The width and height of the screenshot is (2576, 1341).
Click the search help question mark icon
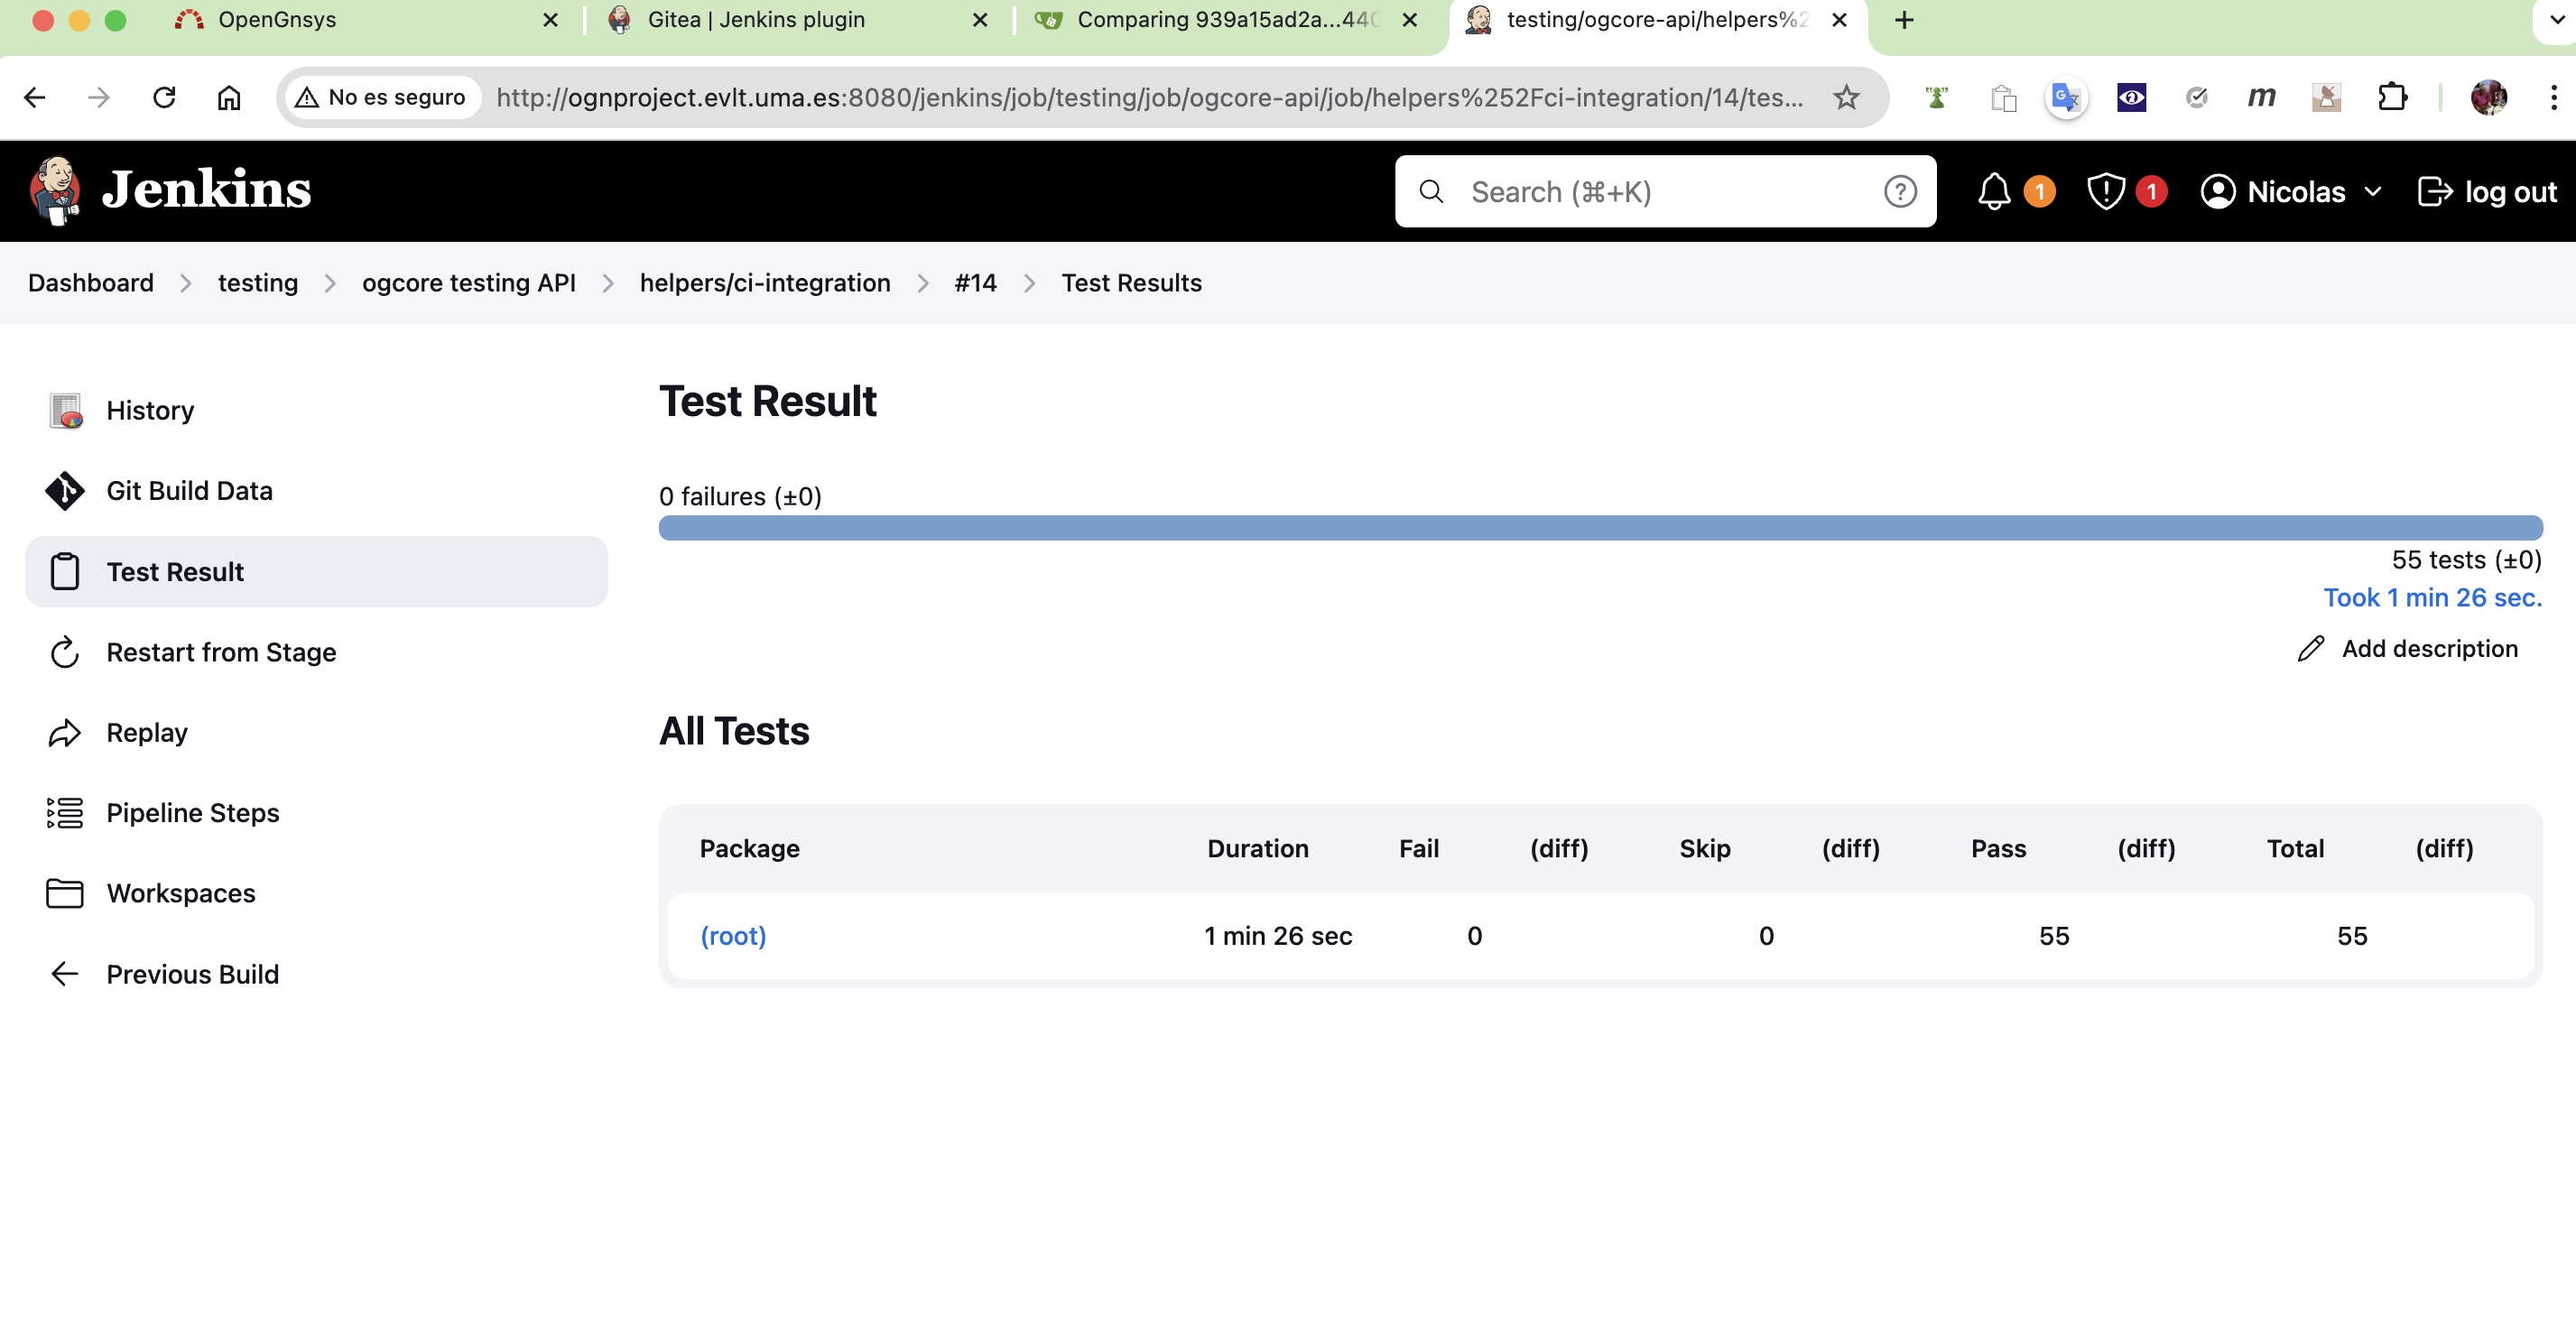1900,191
